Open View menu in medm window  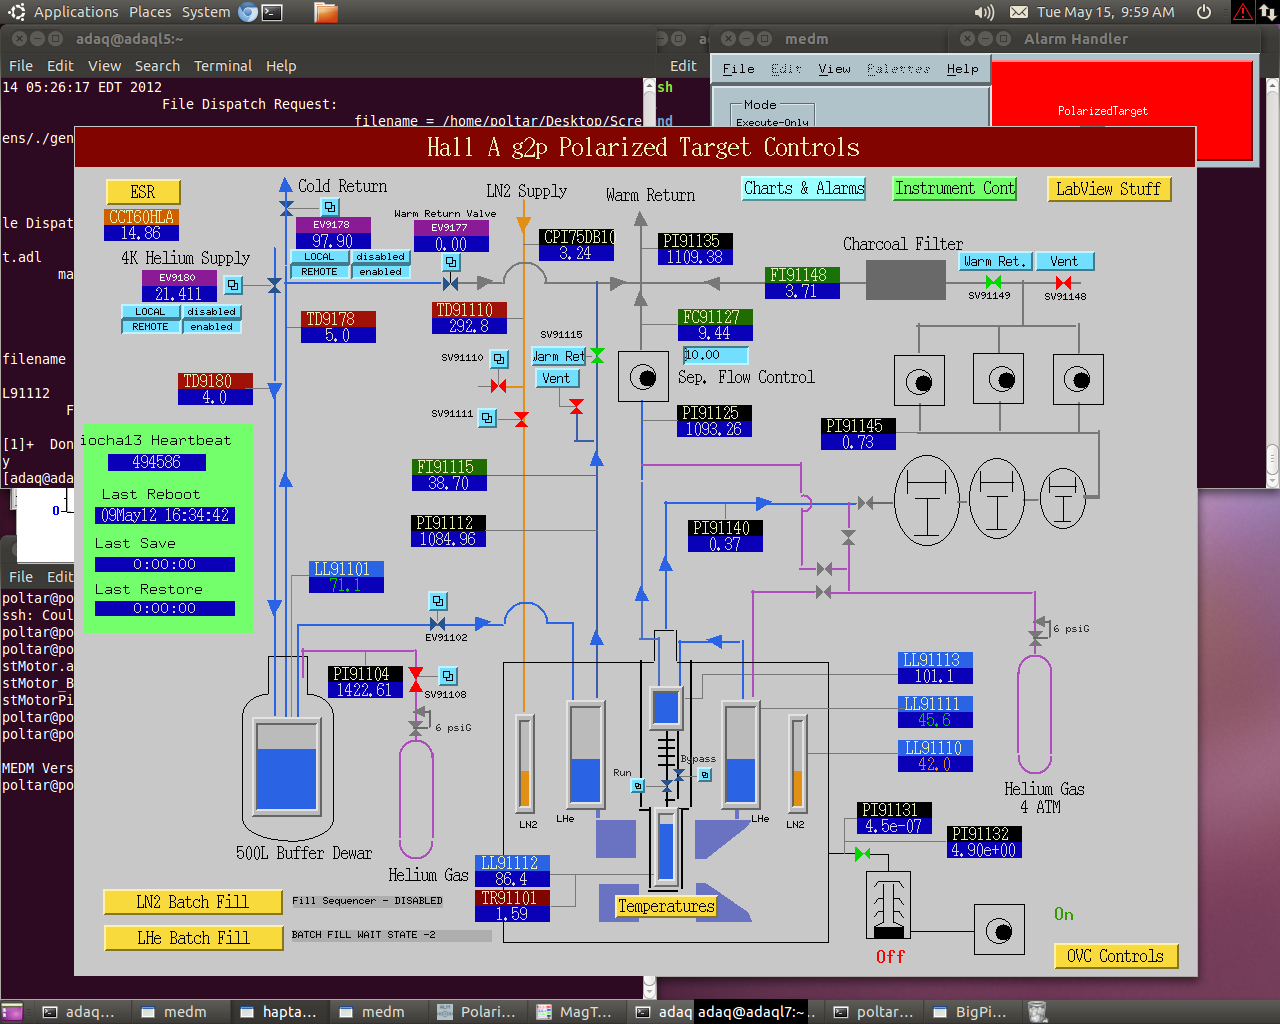(834, 69)
